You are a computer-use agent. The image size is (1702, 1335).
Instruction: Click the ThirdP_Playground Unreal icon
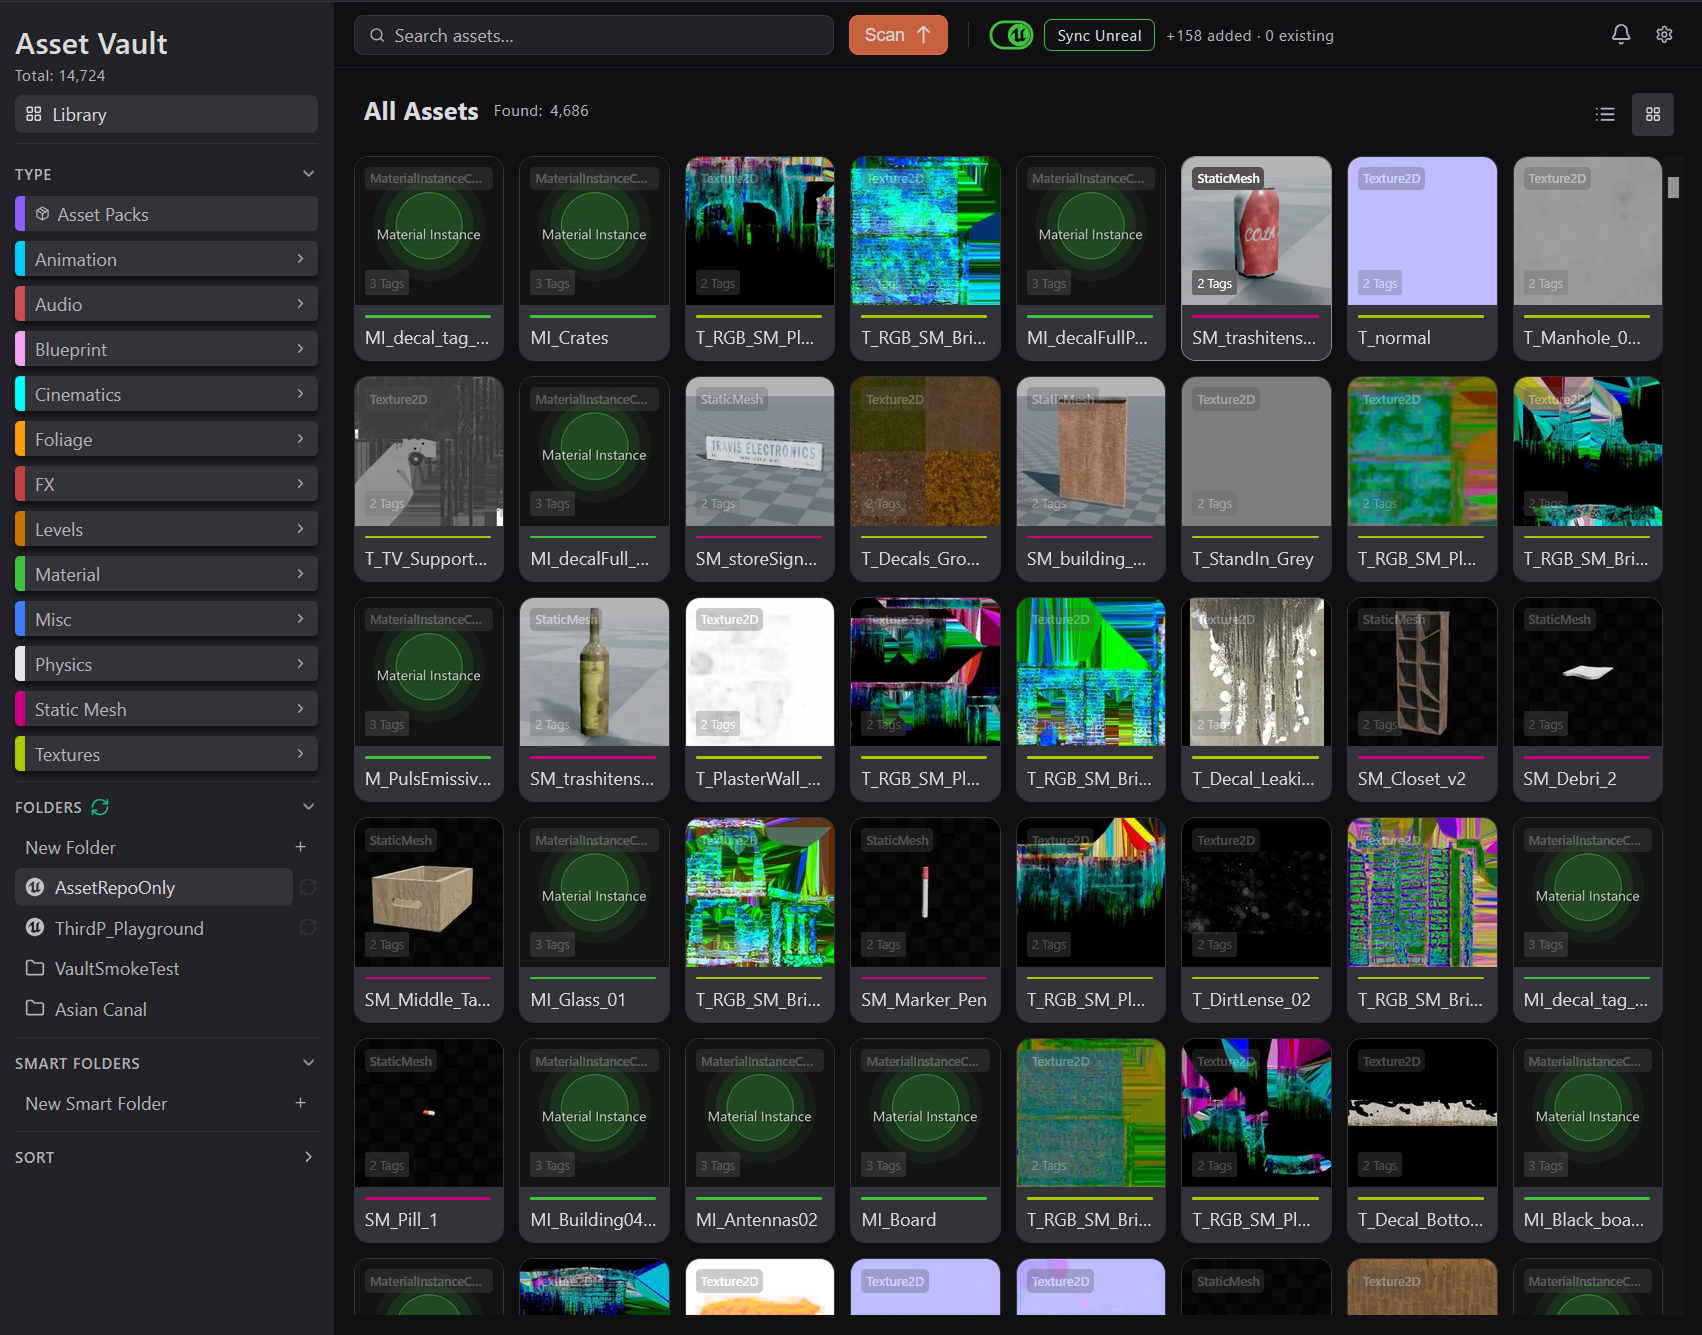35,928
